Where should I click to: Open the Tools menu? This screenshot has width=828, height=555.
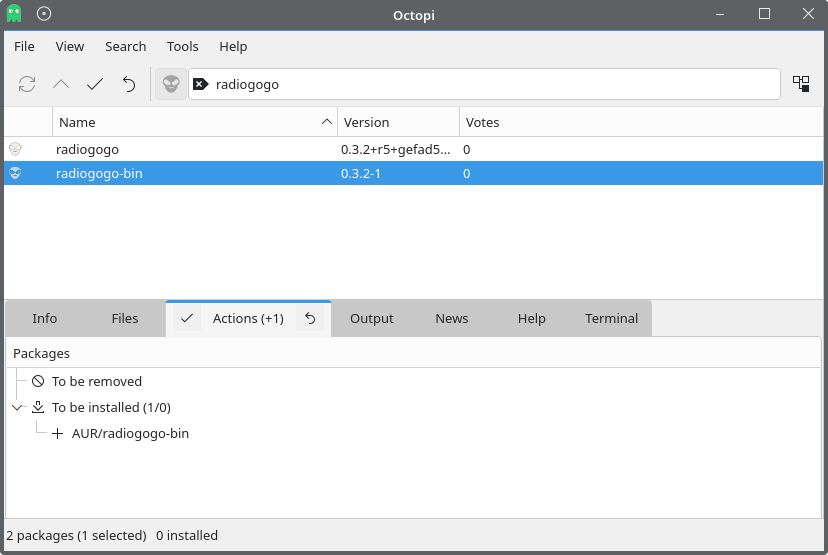183,46
